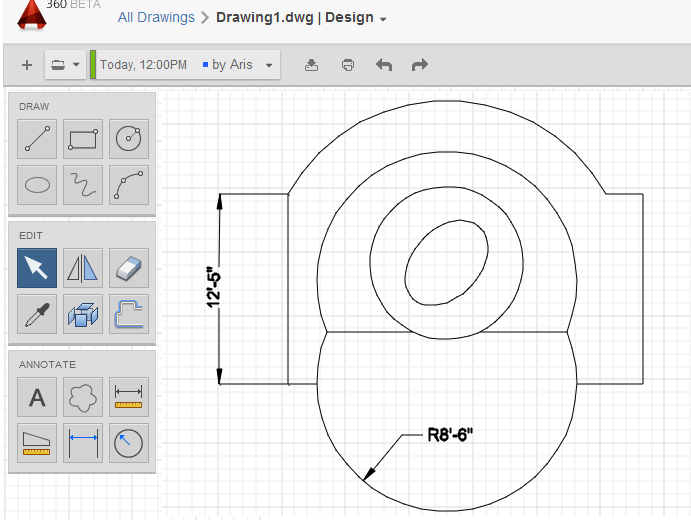
Task: Toggle the Select arrow tool
Action: pyautogui.click(x=37, y=267)
